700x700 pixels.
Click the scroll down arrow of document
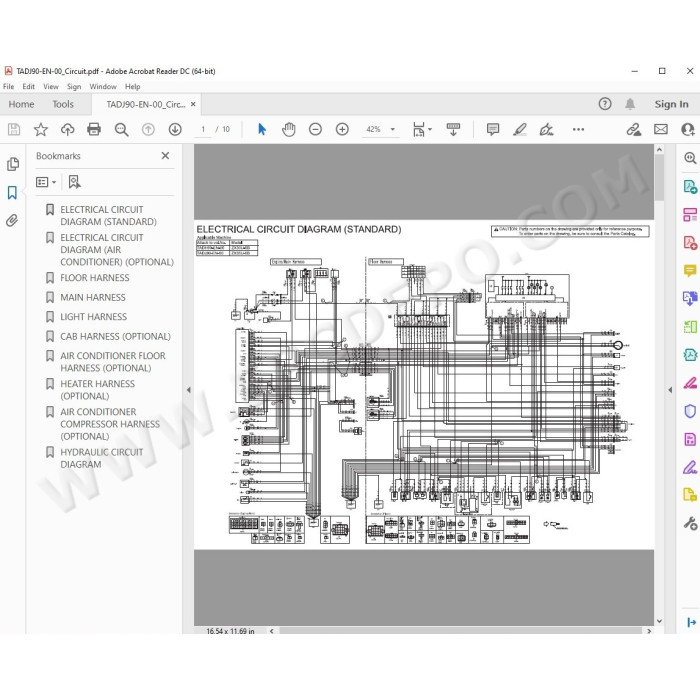pyautogui.click(x=659, y=621)
